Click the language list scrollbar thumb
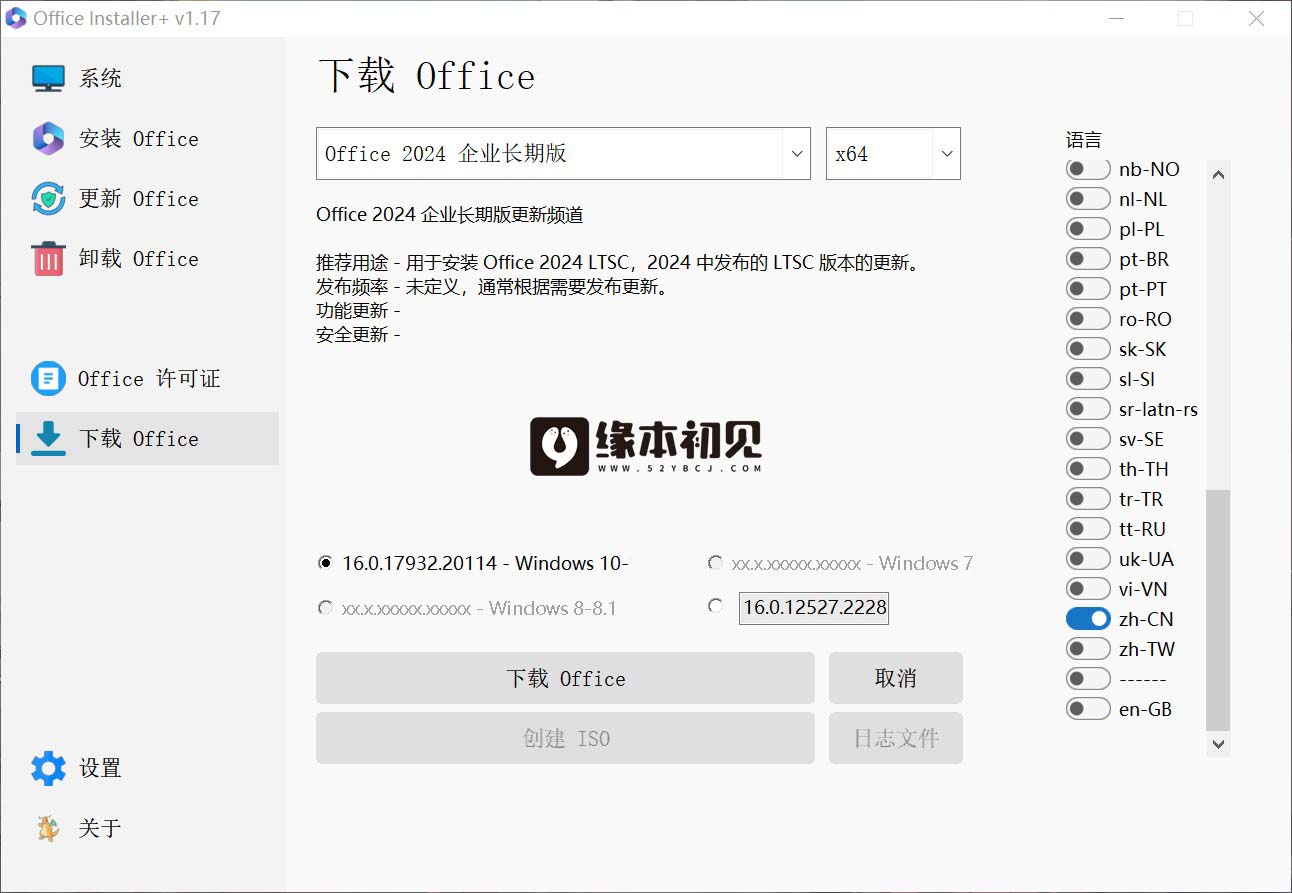The height and width of the screenshot is (893, 1292). pos(1218,610)
